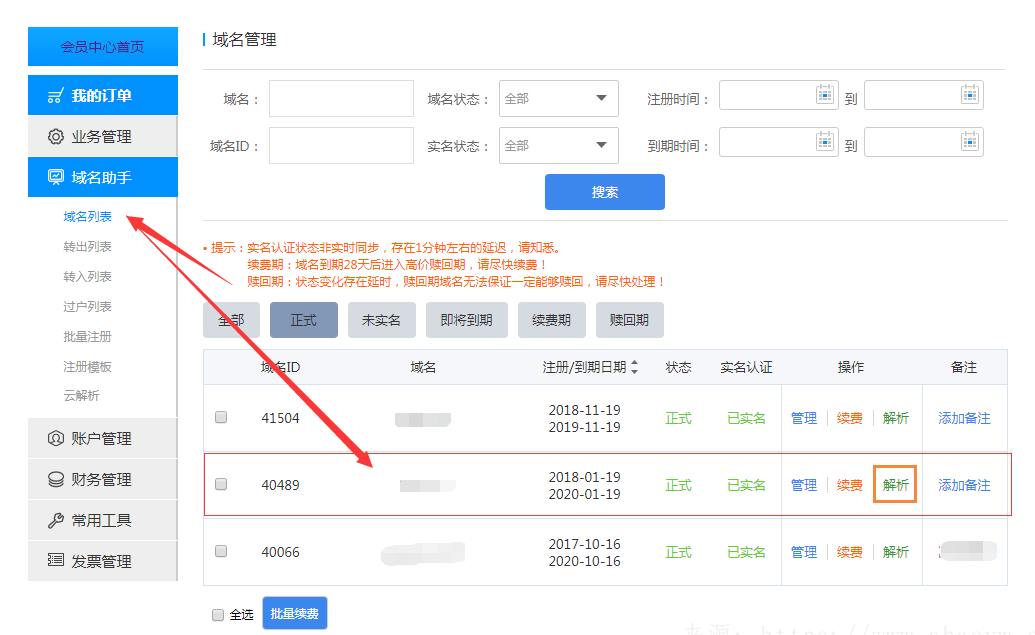Click the wrench icon next to 常用工具
The width and height of the screenshot is (1035, 635).
point(55,521)
